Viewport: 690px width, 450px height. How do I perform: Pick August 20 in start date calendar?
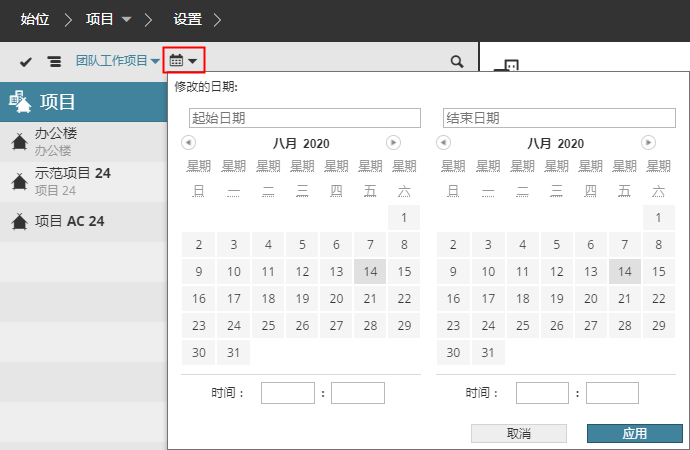click(x=336, y=299)
